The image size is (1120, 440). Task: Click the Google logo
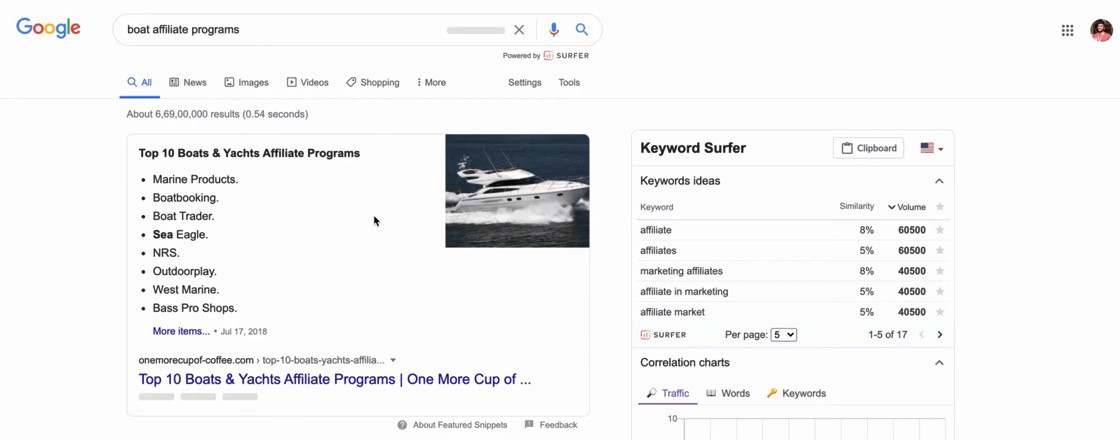coord(48,29)
